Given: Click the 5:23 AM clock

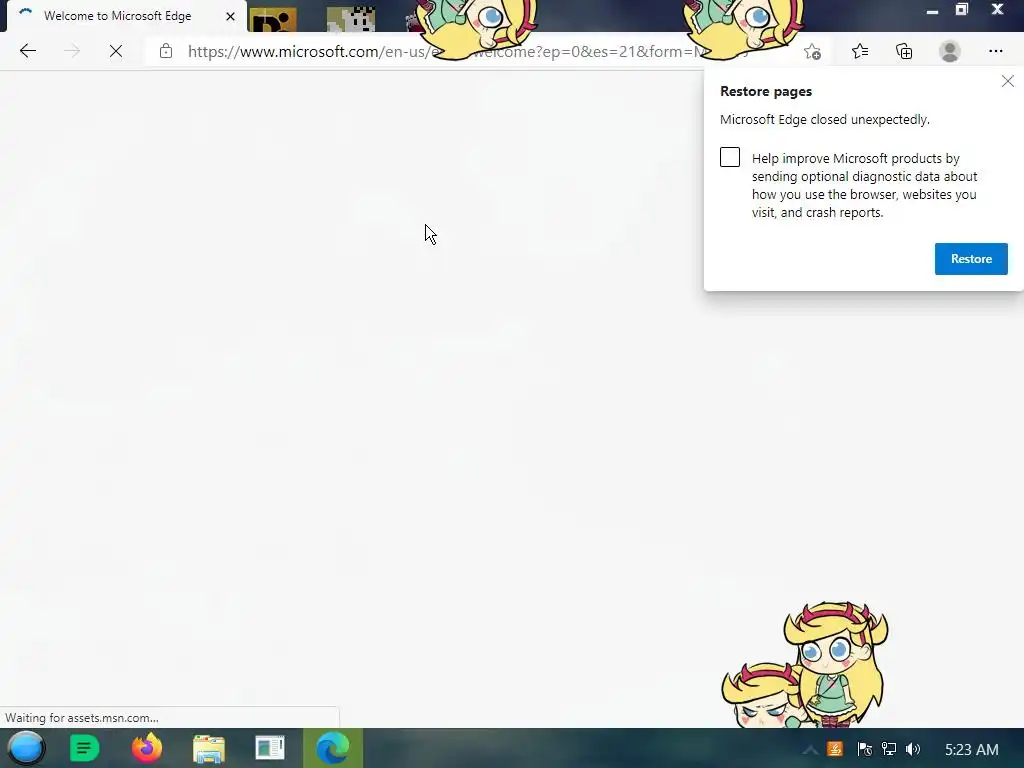Looking at the screenshot, I should pos(971,750).
